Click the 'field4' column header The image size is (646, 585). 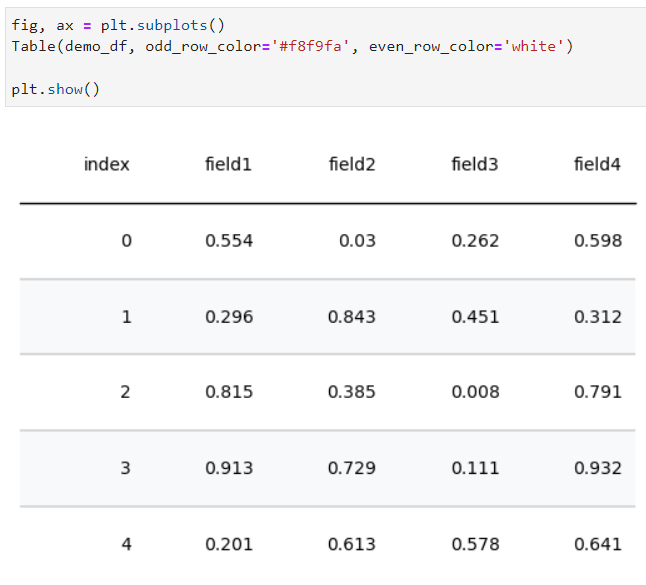tap(597, 164)
